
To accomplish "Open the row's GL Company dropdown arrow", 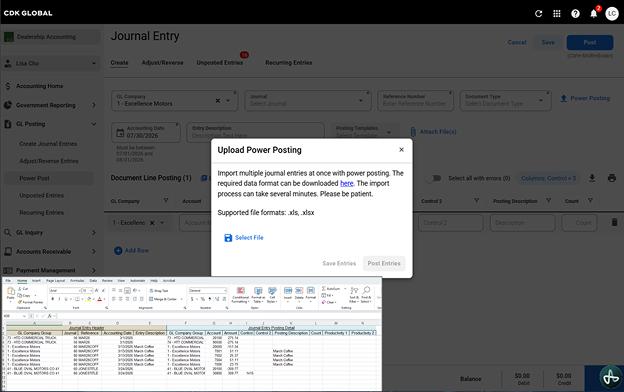I will [x=162, y=223].
